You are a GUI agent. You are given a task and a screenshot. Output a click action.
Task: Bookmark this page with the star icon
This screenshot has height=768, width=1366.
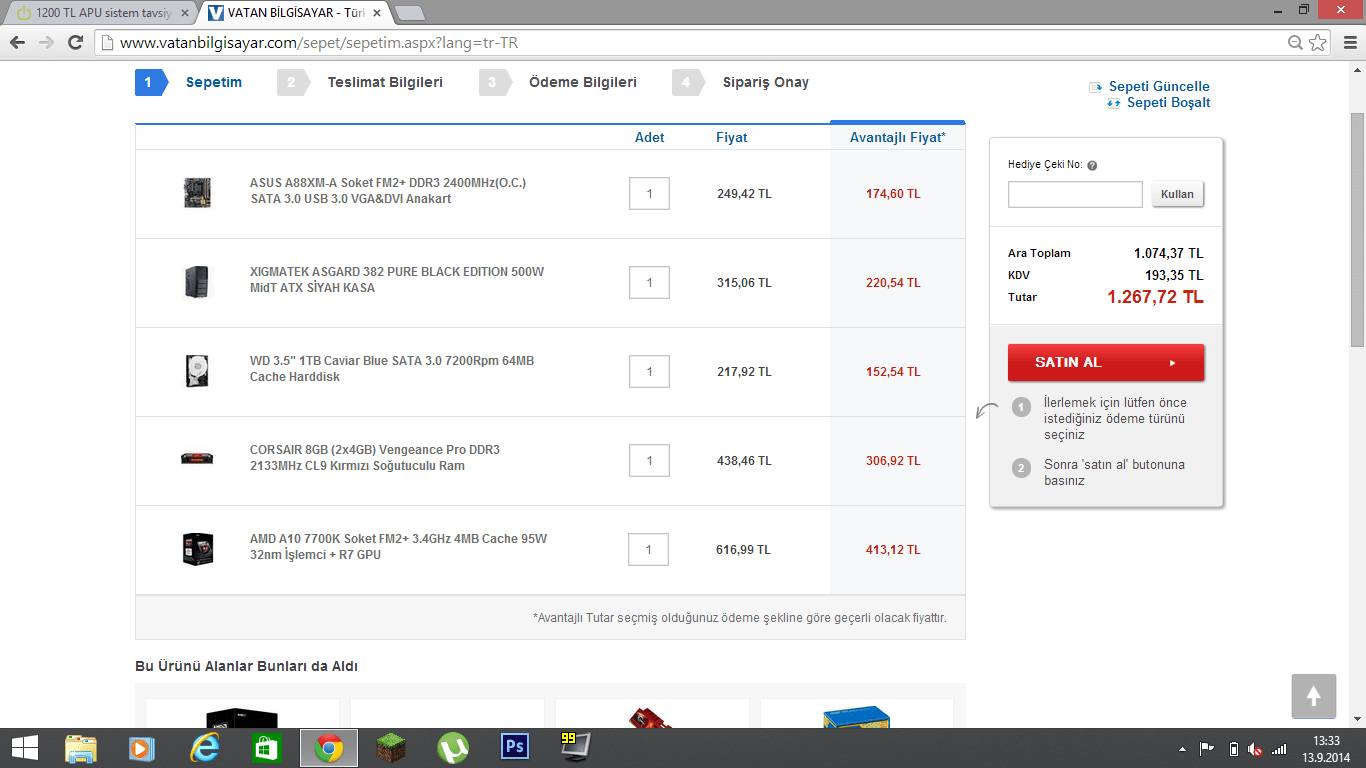click(1318, 43)
